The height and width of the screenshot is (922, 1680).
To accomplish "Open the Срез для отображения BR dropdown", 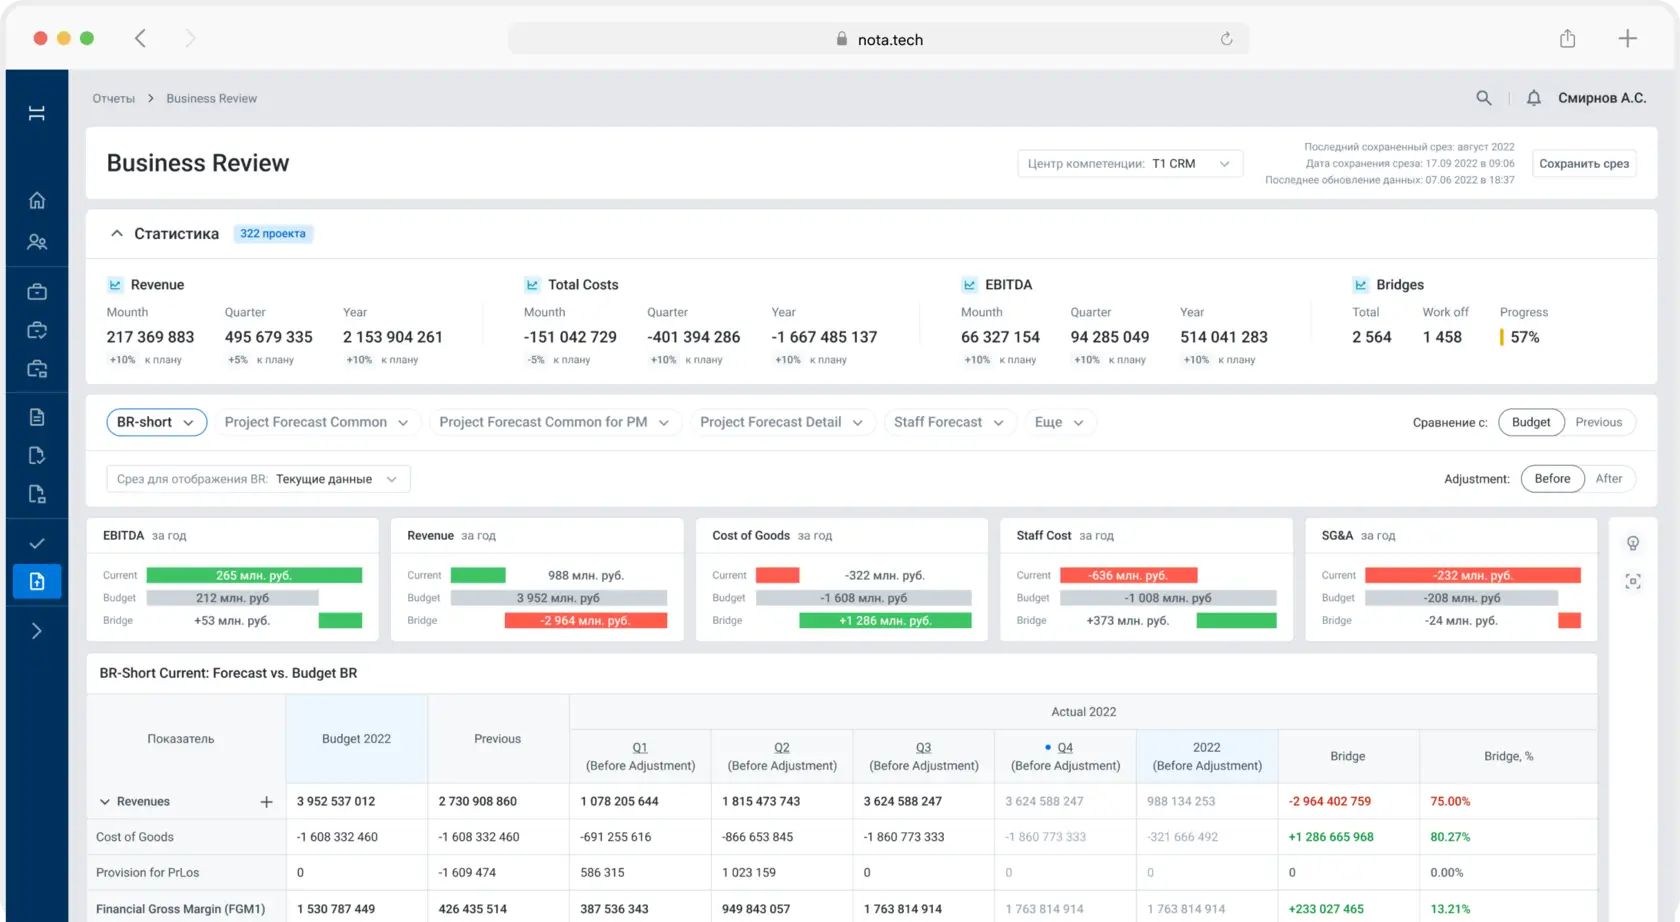I will click(258, 479).
